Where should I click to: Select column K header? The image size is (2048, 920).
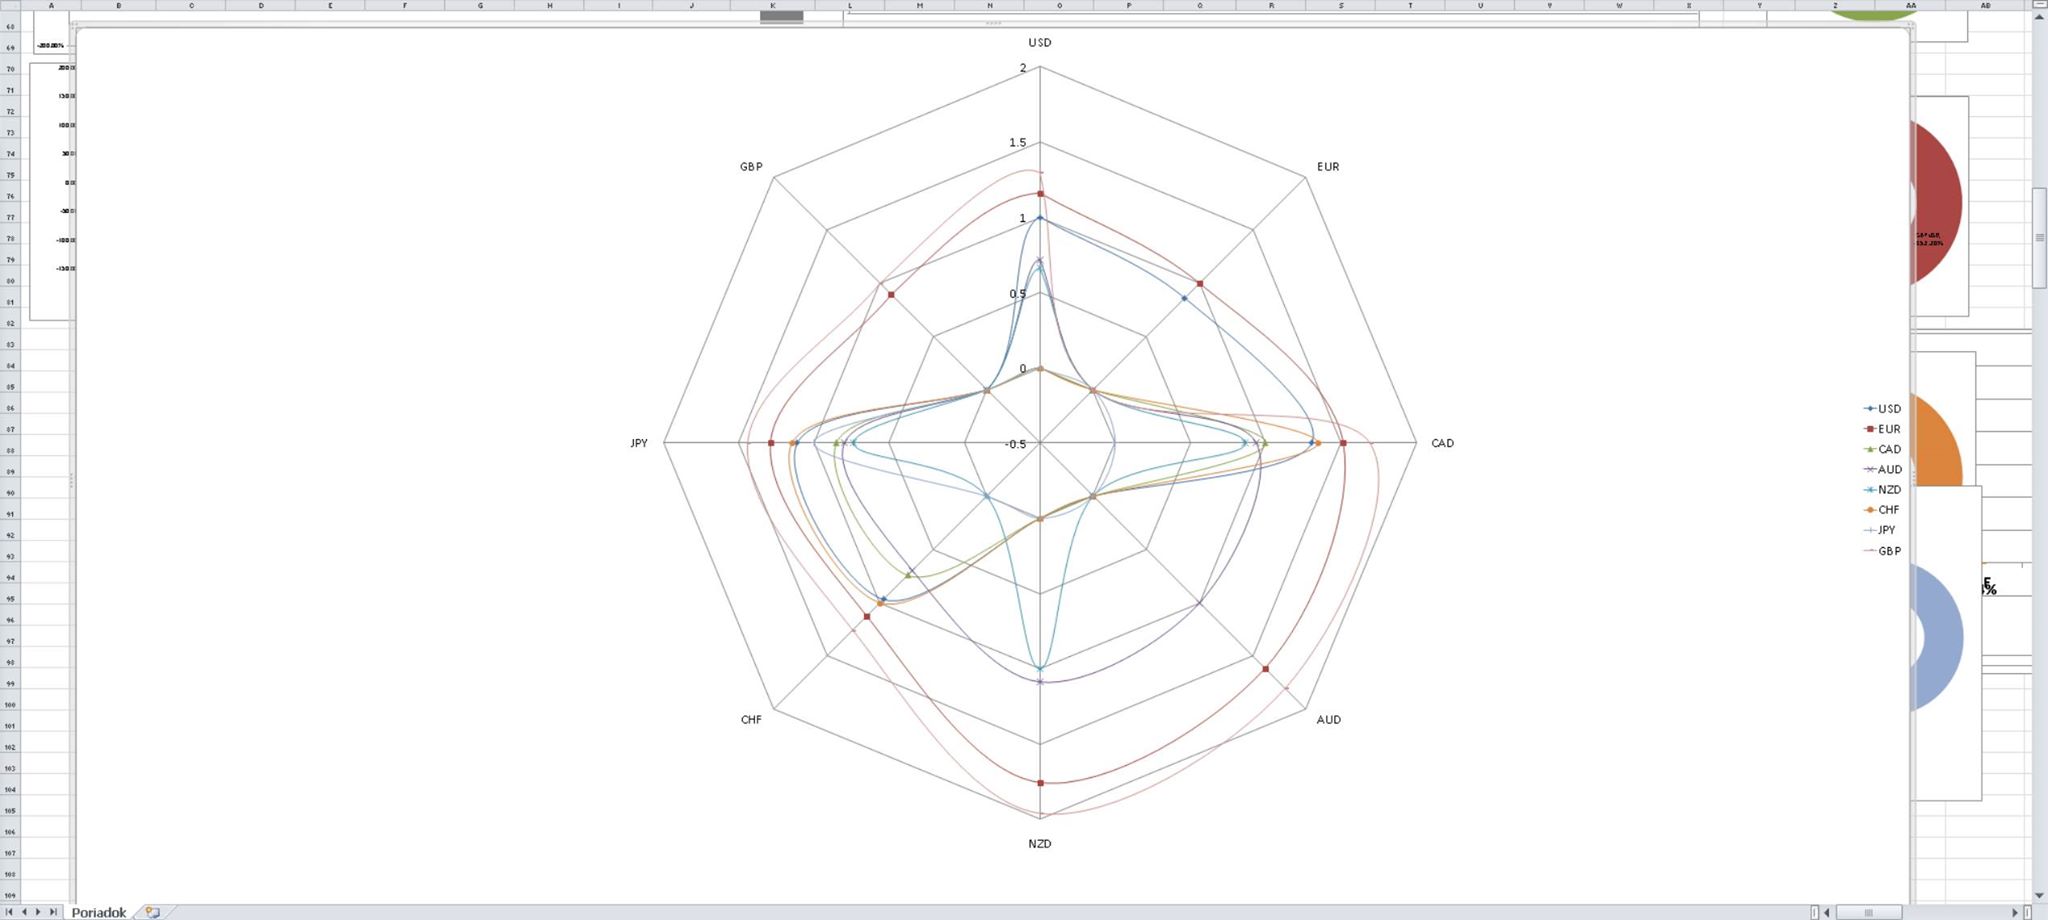pos(772,5)
